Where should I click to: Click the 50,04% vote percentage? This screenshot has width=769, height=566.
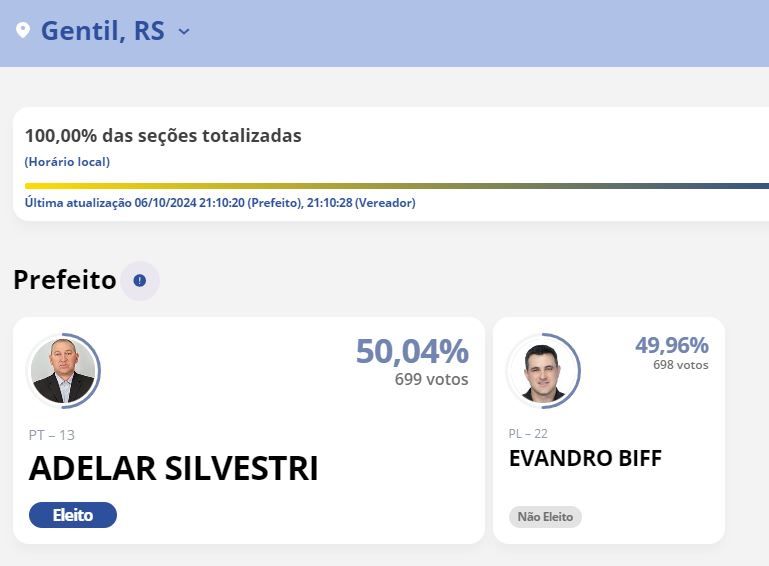[x=412, y=352]
